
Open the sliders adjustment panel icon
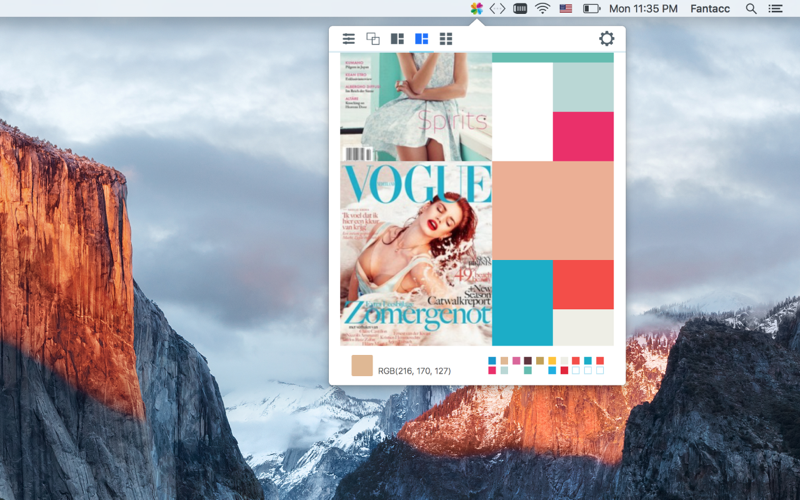(348, 39)
